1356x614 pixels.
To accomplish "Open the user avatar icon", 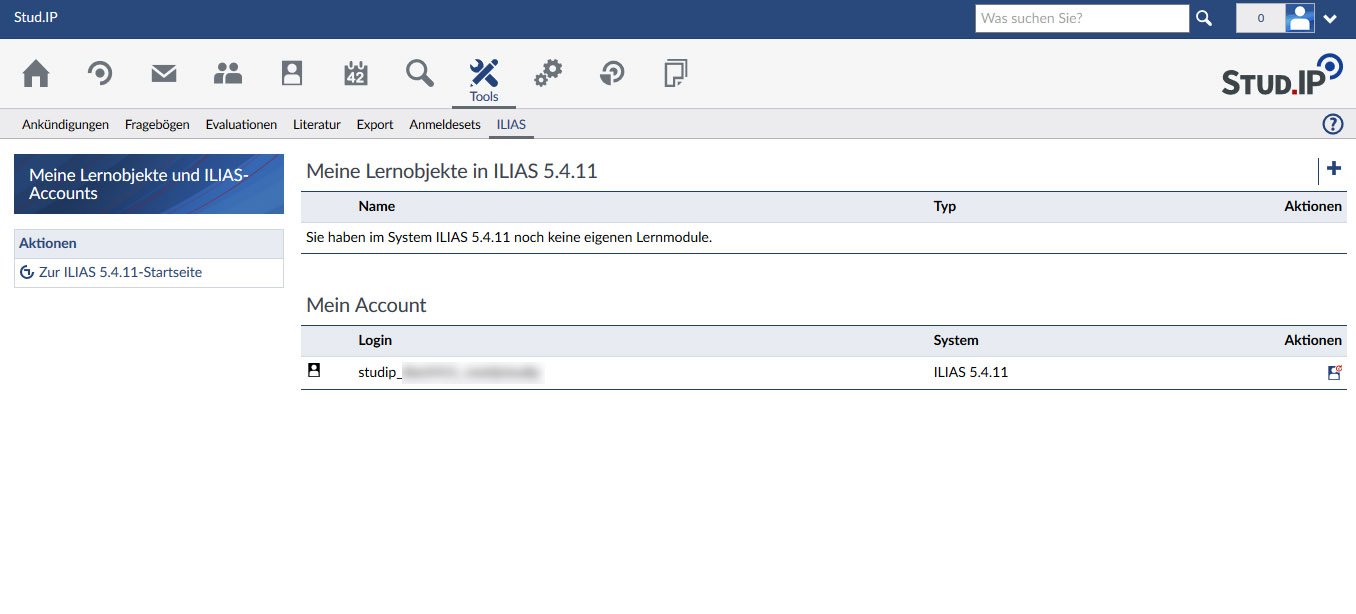I will pos(1299,18).
